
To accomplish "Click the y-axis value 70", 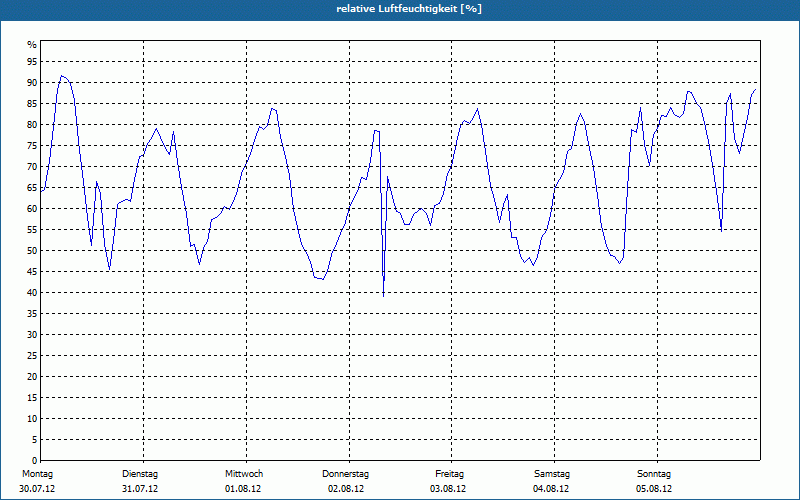I will [x=32, y=167].
